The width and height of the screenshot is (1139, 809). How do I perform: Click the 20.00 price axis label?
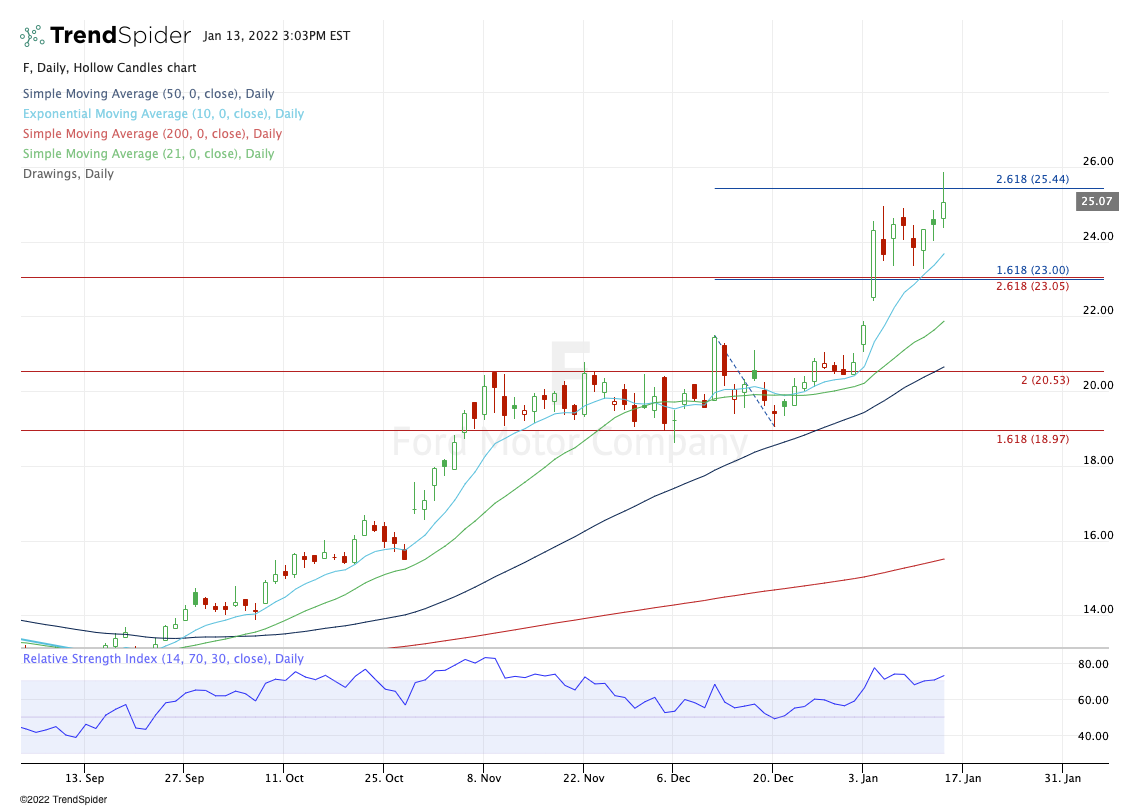[x=1098, y=385]
